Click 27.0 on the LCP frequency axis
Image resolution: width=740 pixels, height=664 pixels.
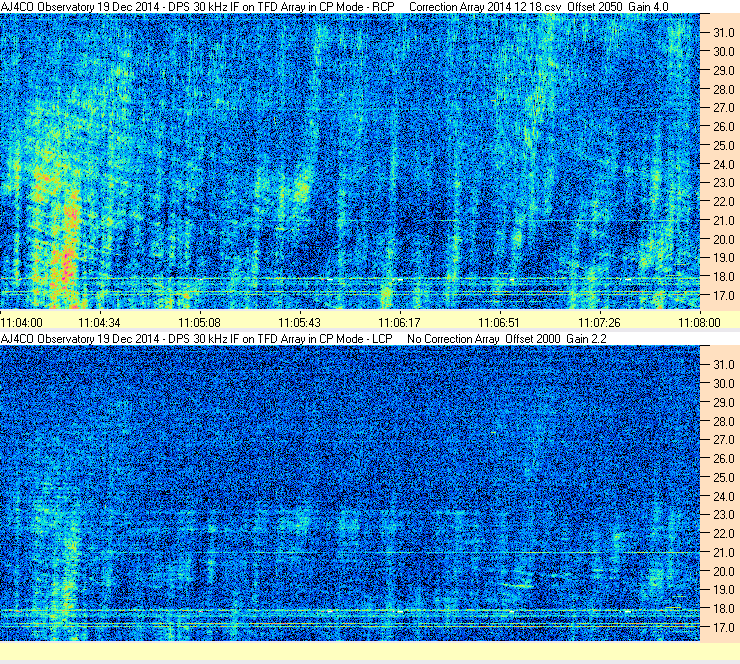[723, 440]
